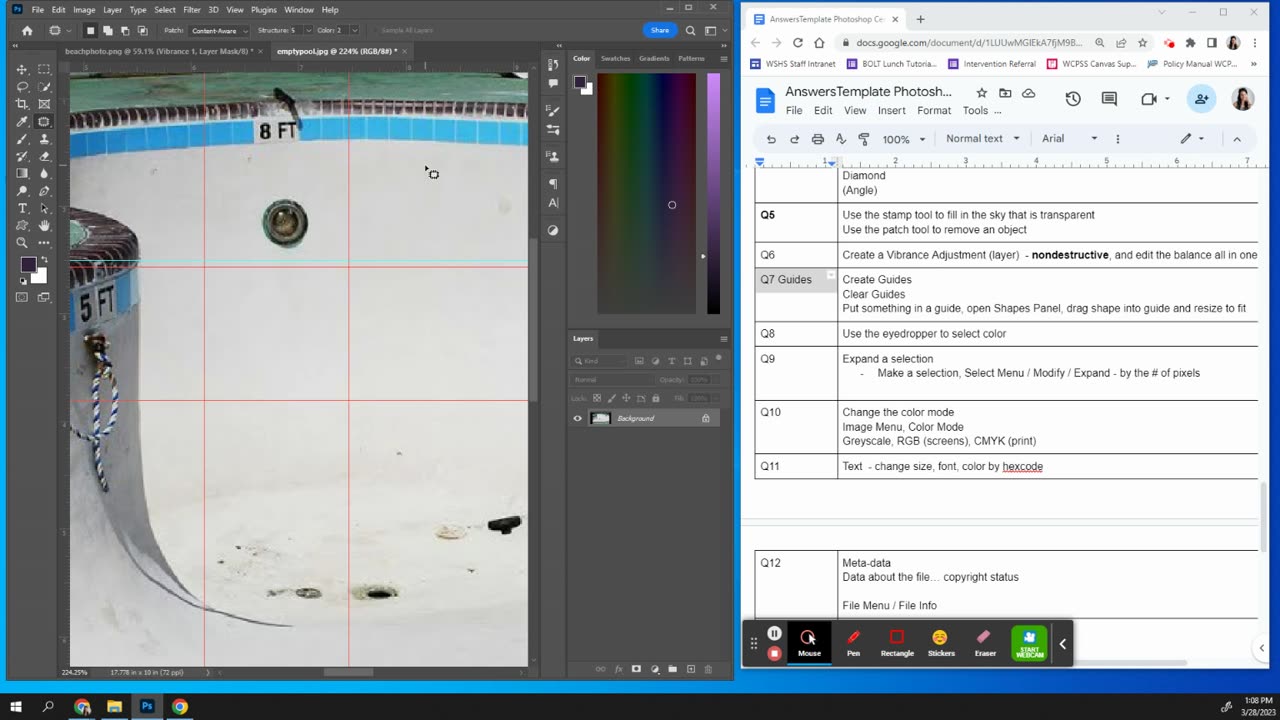The height and width of the screenshot is (720, 1280).
Task: Click the add layer mask icon
Action: coord(636,669)
